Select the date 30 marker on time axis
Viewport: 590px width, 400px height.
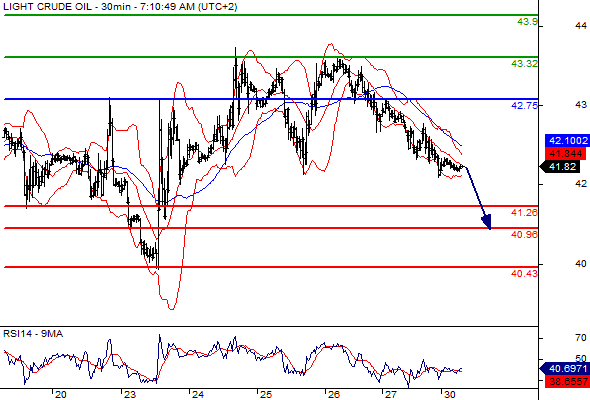click(x=450, y=395)
